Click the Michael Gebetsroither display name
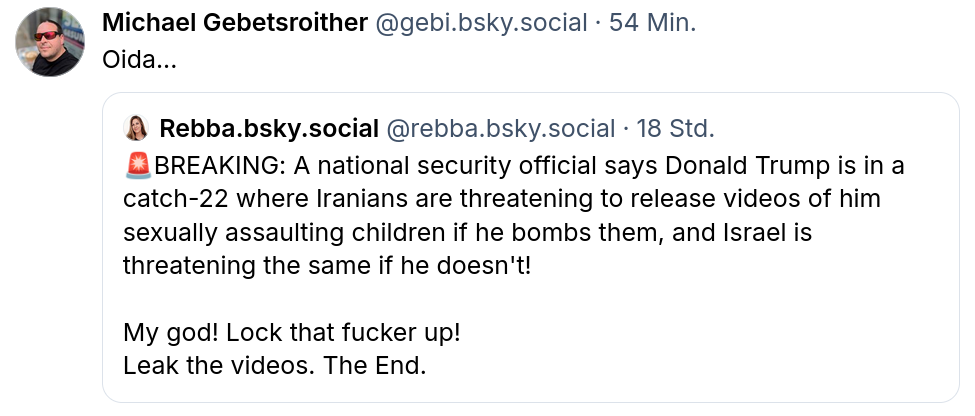This screenshot has width=975, height=416. tap(234, 23)
